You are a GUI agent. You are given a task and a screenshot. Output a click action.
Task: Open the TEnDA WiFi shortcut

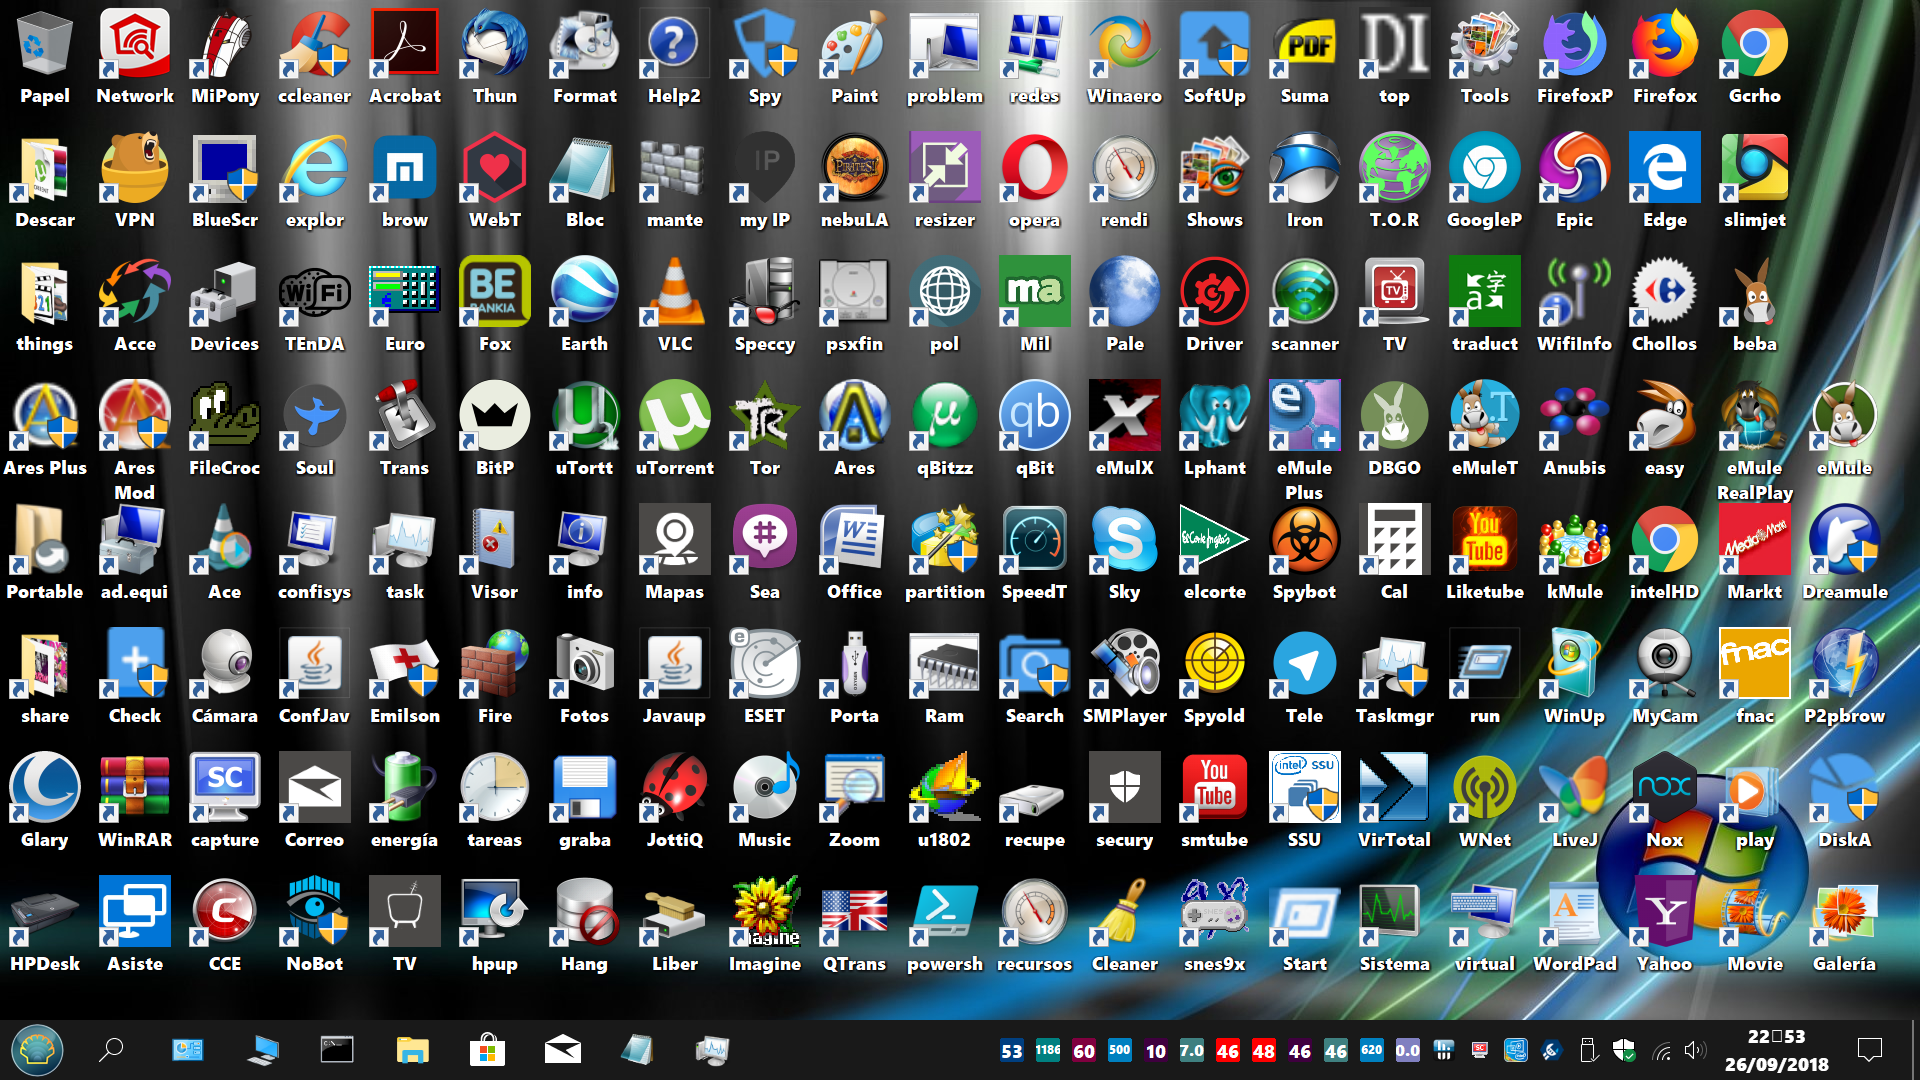tap(315, 305)
